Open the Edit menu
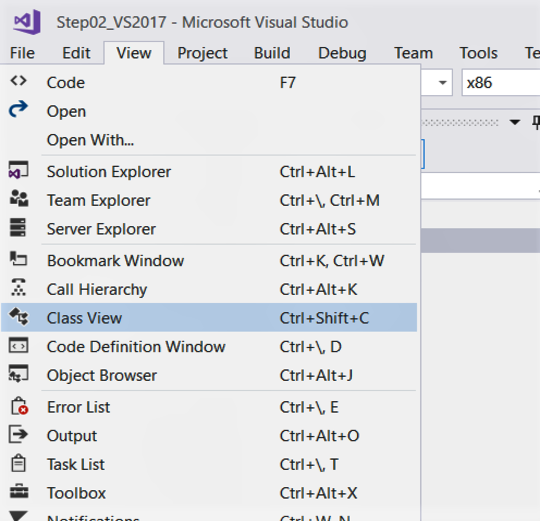This screenshot has height=521, width=540. point(76,53)
